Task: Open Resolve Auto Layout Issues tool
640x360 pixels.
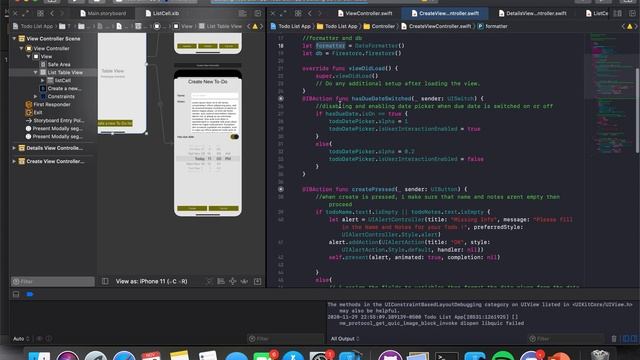Action: click(244, 281)
